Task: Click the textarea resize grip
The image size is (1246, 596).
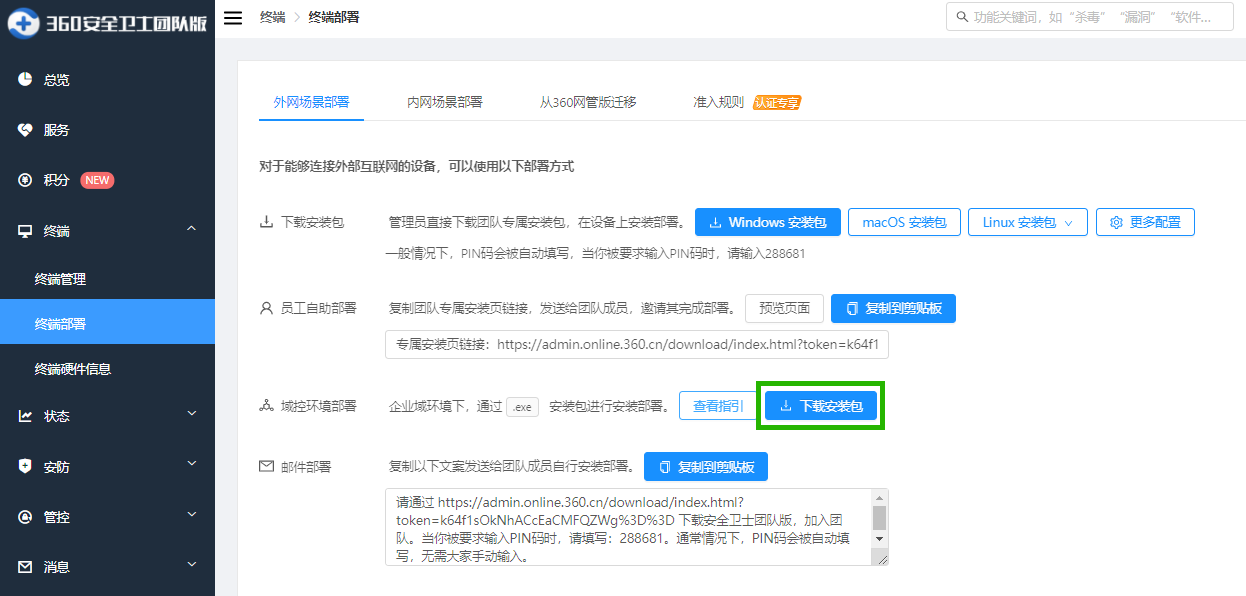Action: pyautogui.click(x=881, y=558)
